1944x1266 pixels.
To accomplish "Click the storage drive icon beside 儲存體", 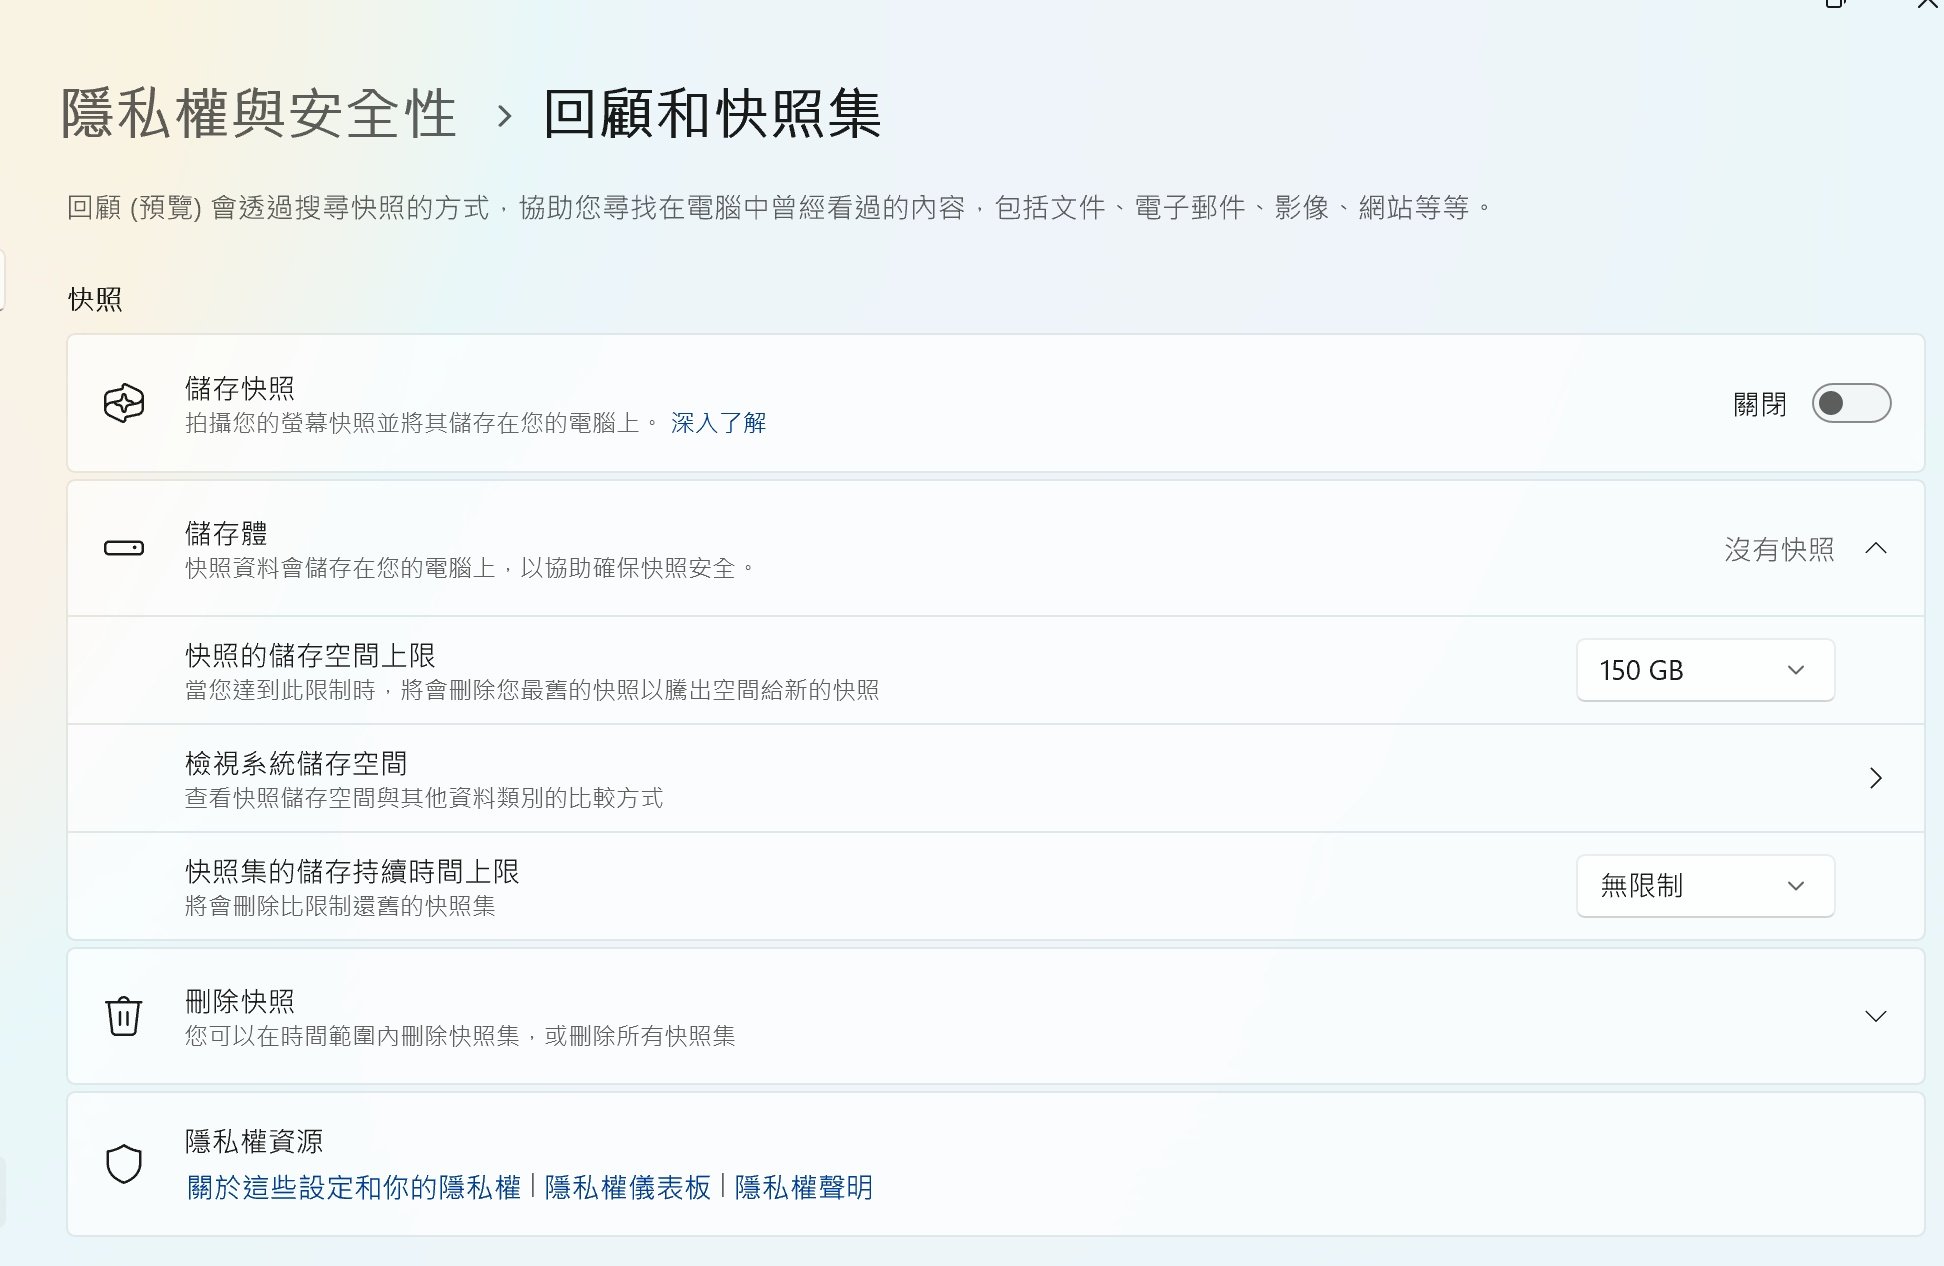I will 124,548.
